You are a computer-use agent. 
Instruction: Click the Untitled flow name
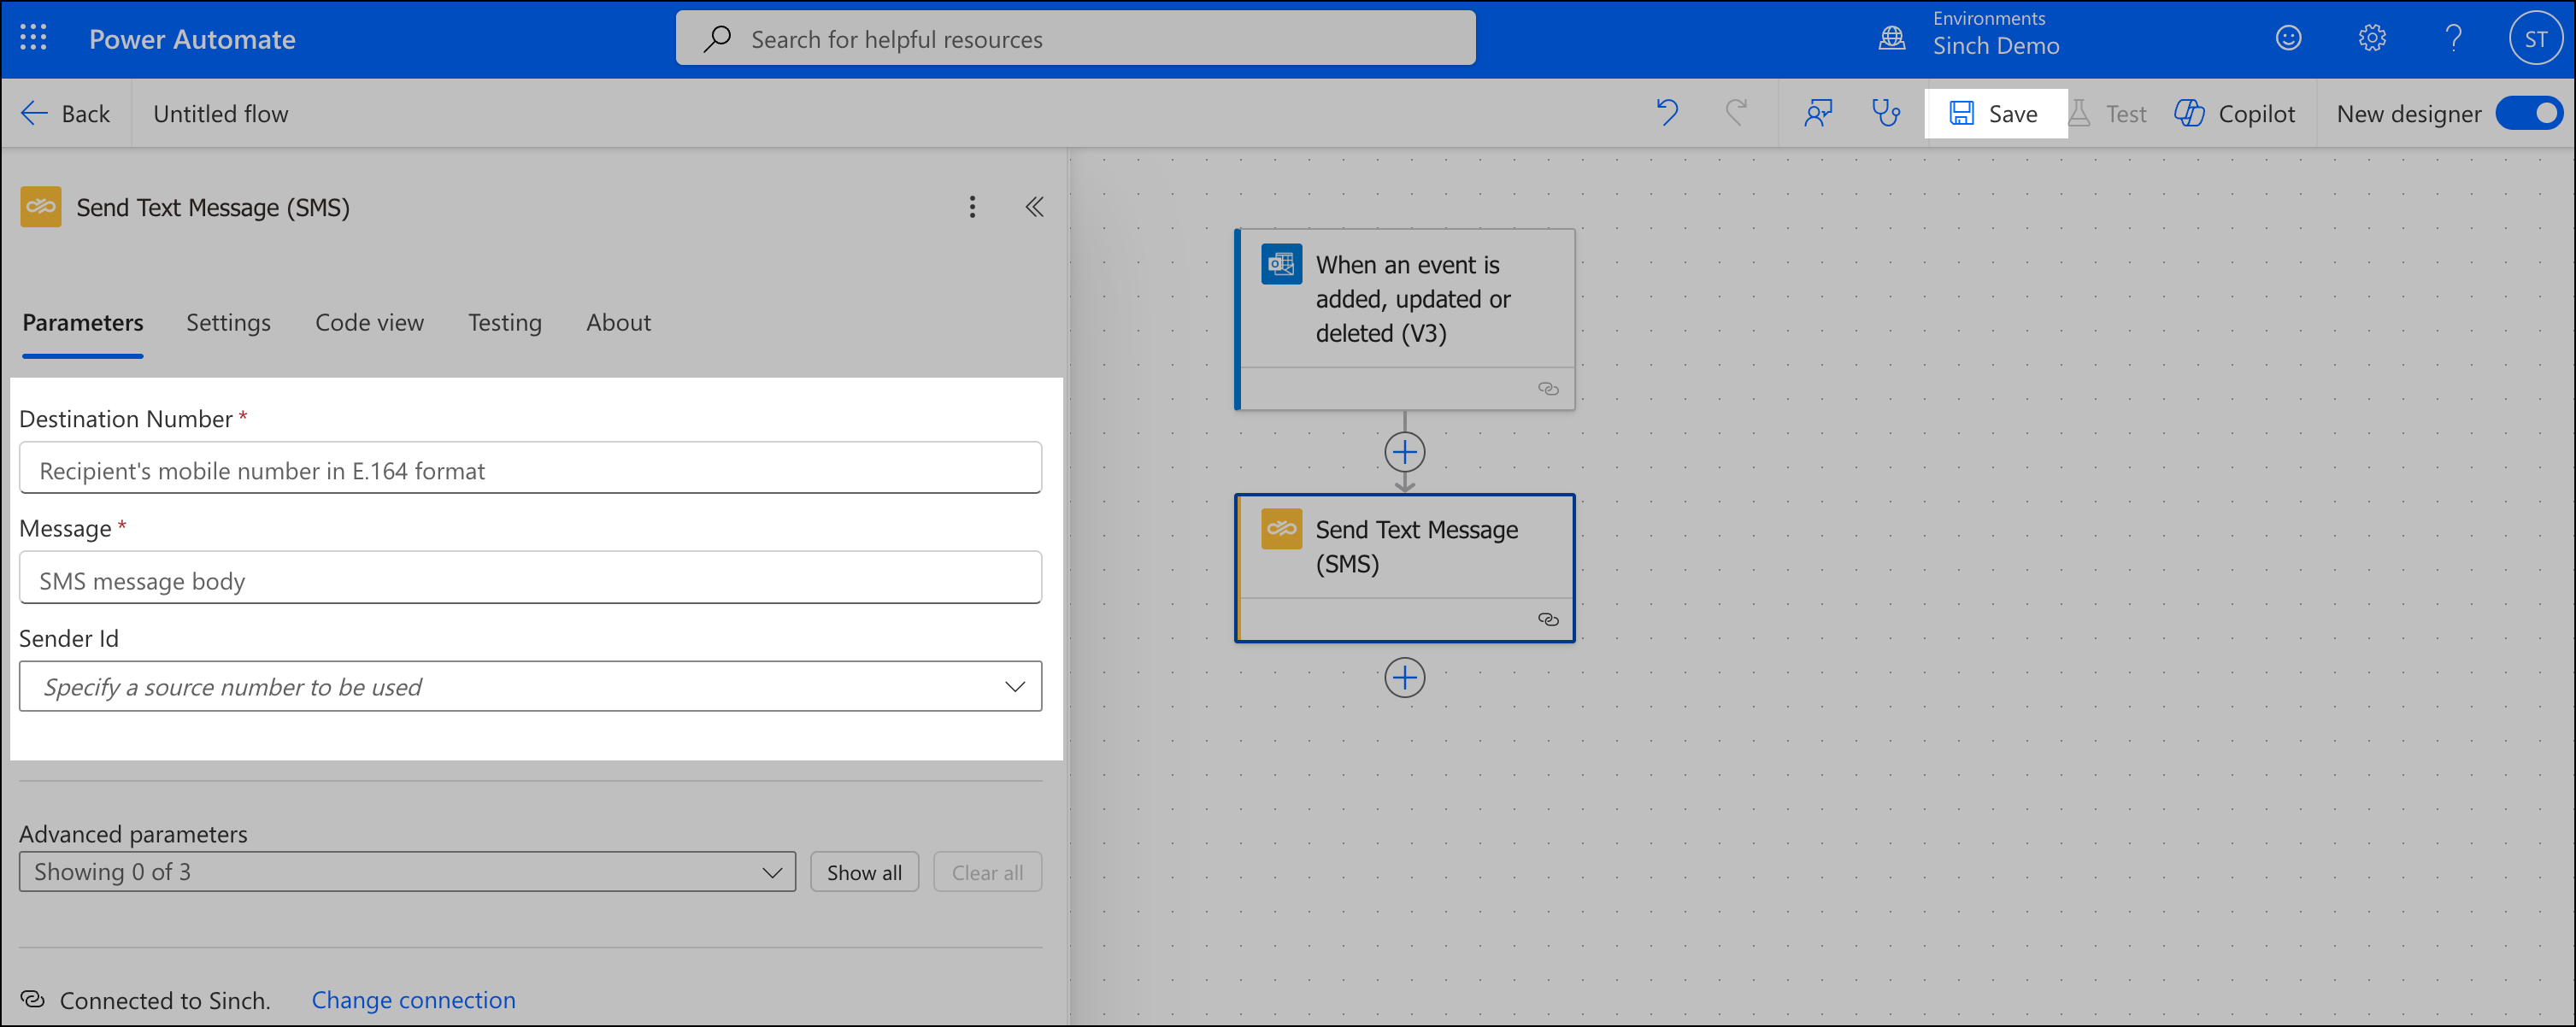click(221, 113)
